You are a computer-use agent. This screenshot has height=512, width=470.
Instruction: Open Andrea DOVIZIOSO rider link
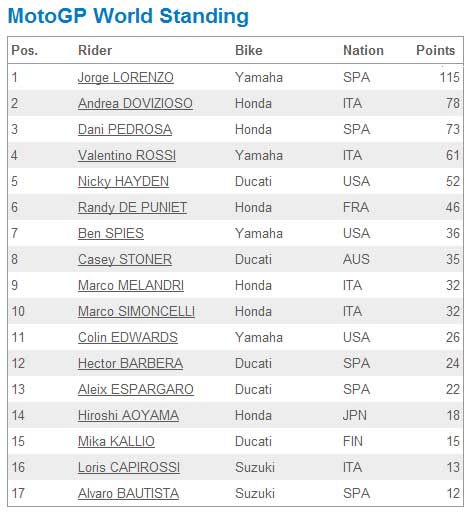(x=135, y=103)
